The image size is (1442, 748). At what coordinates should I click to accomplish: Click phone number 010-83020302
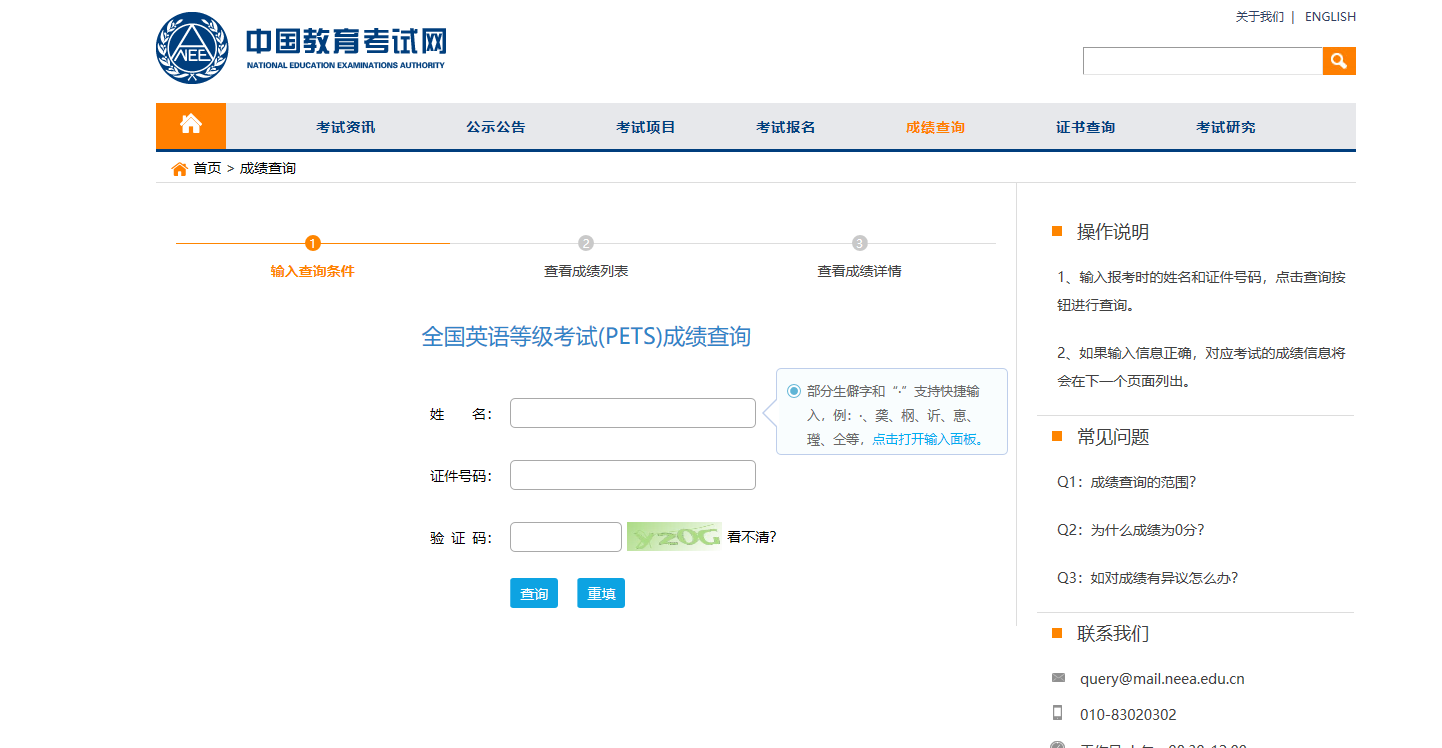[1128, 715]
